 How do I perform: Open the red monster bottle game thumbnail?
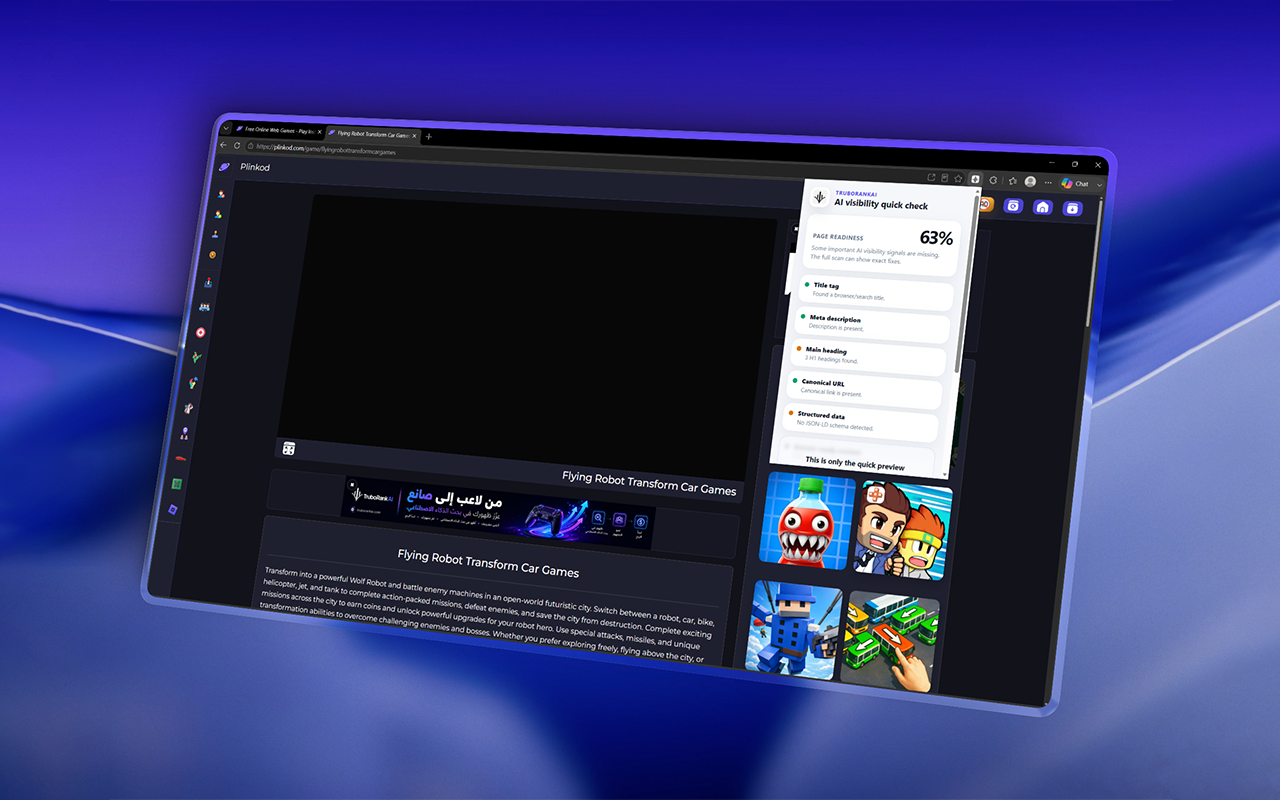tap(806, 521)
